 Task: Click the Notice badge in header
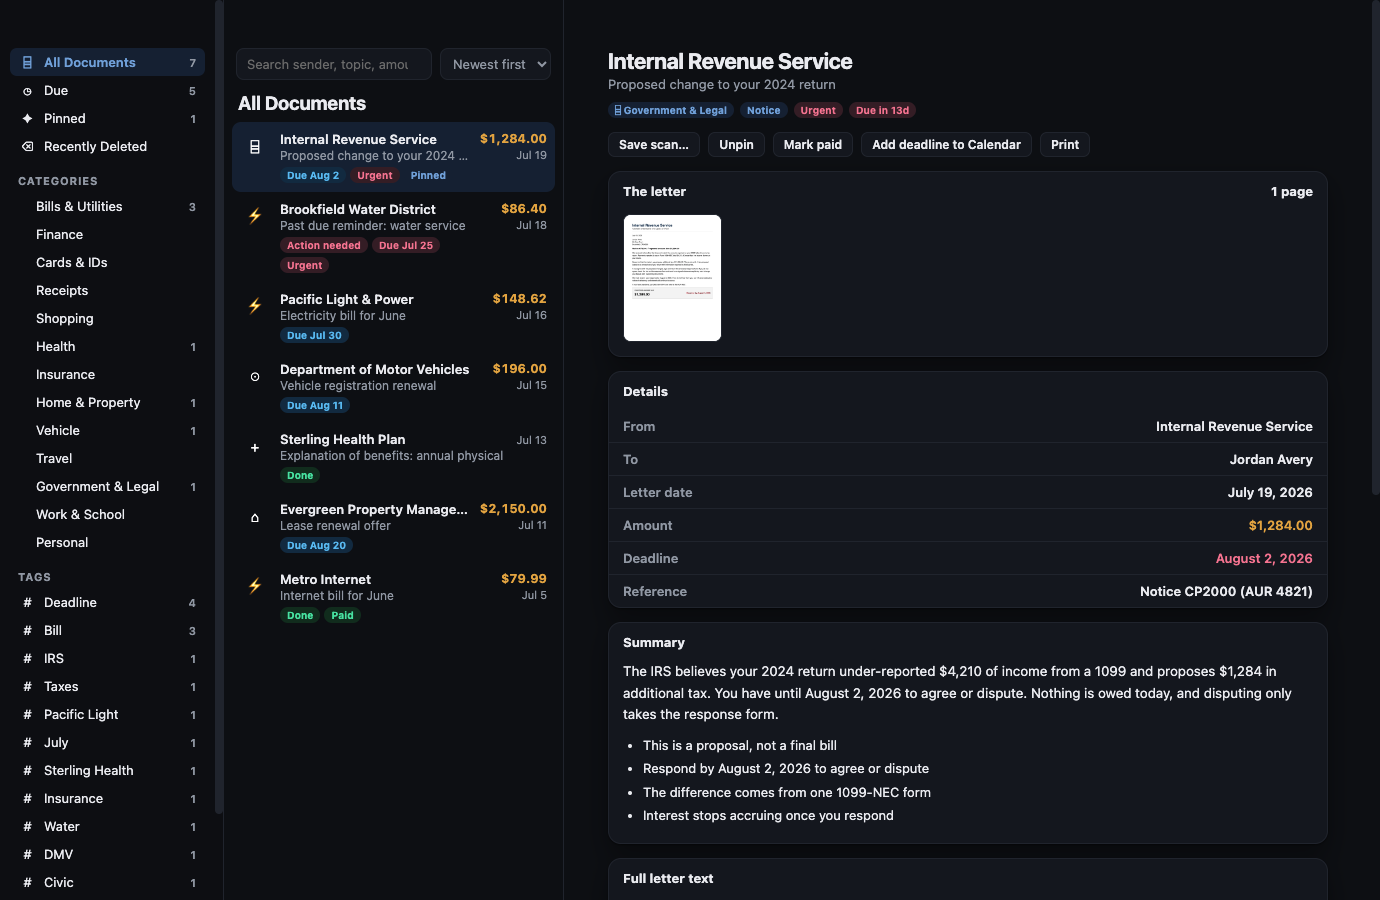[x=763, y=110]
